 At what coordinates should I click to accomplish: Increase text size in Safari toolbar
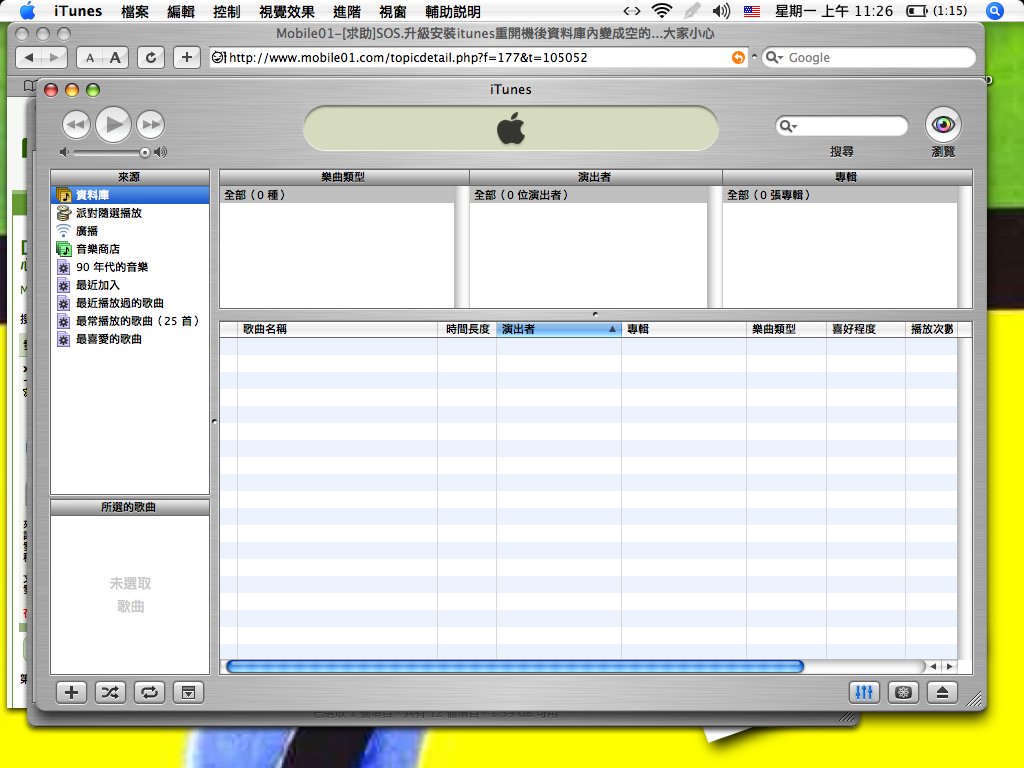click(116, 57)
